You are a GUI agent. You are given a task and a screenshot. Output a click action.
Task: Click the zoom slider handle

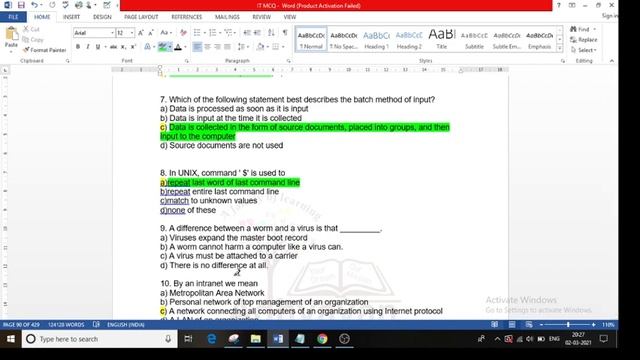click(568, 324)
